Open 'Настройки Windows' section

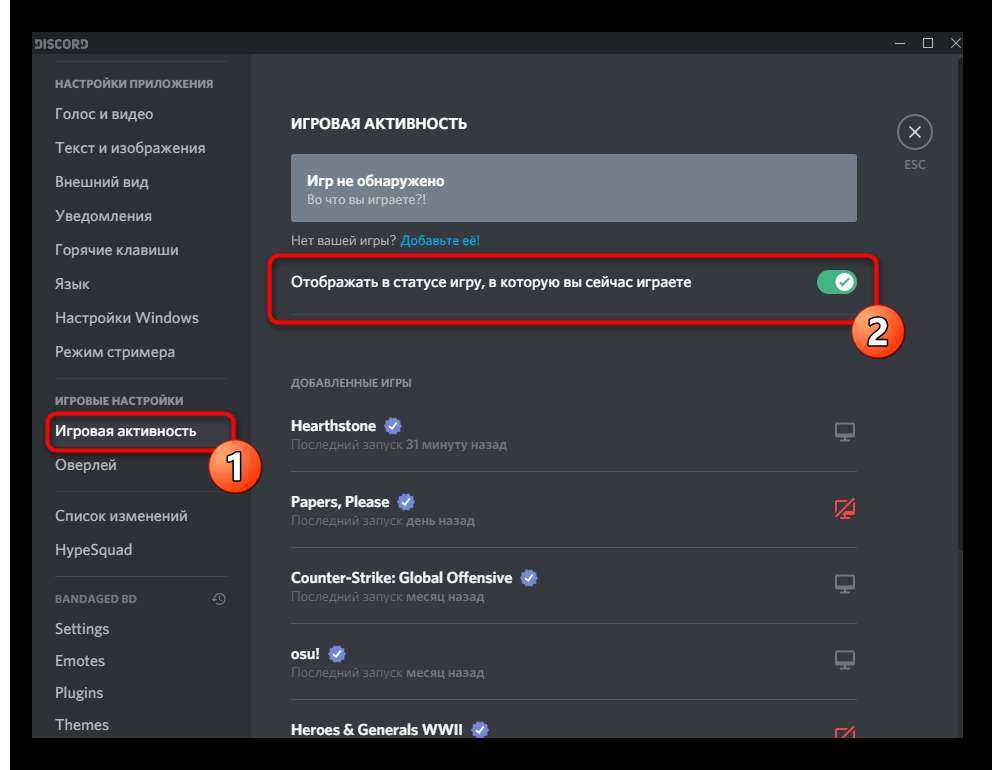point(127,317)
